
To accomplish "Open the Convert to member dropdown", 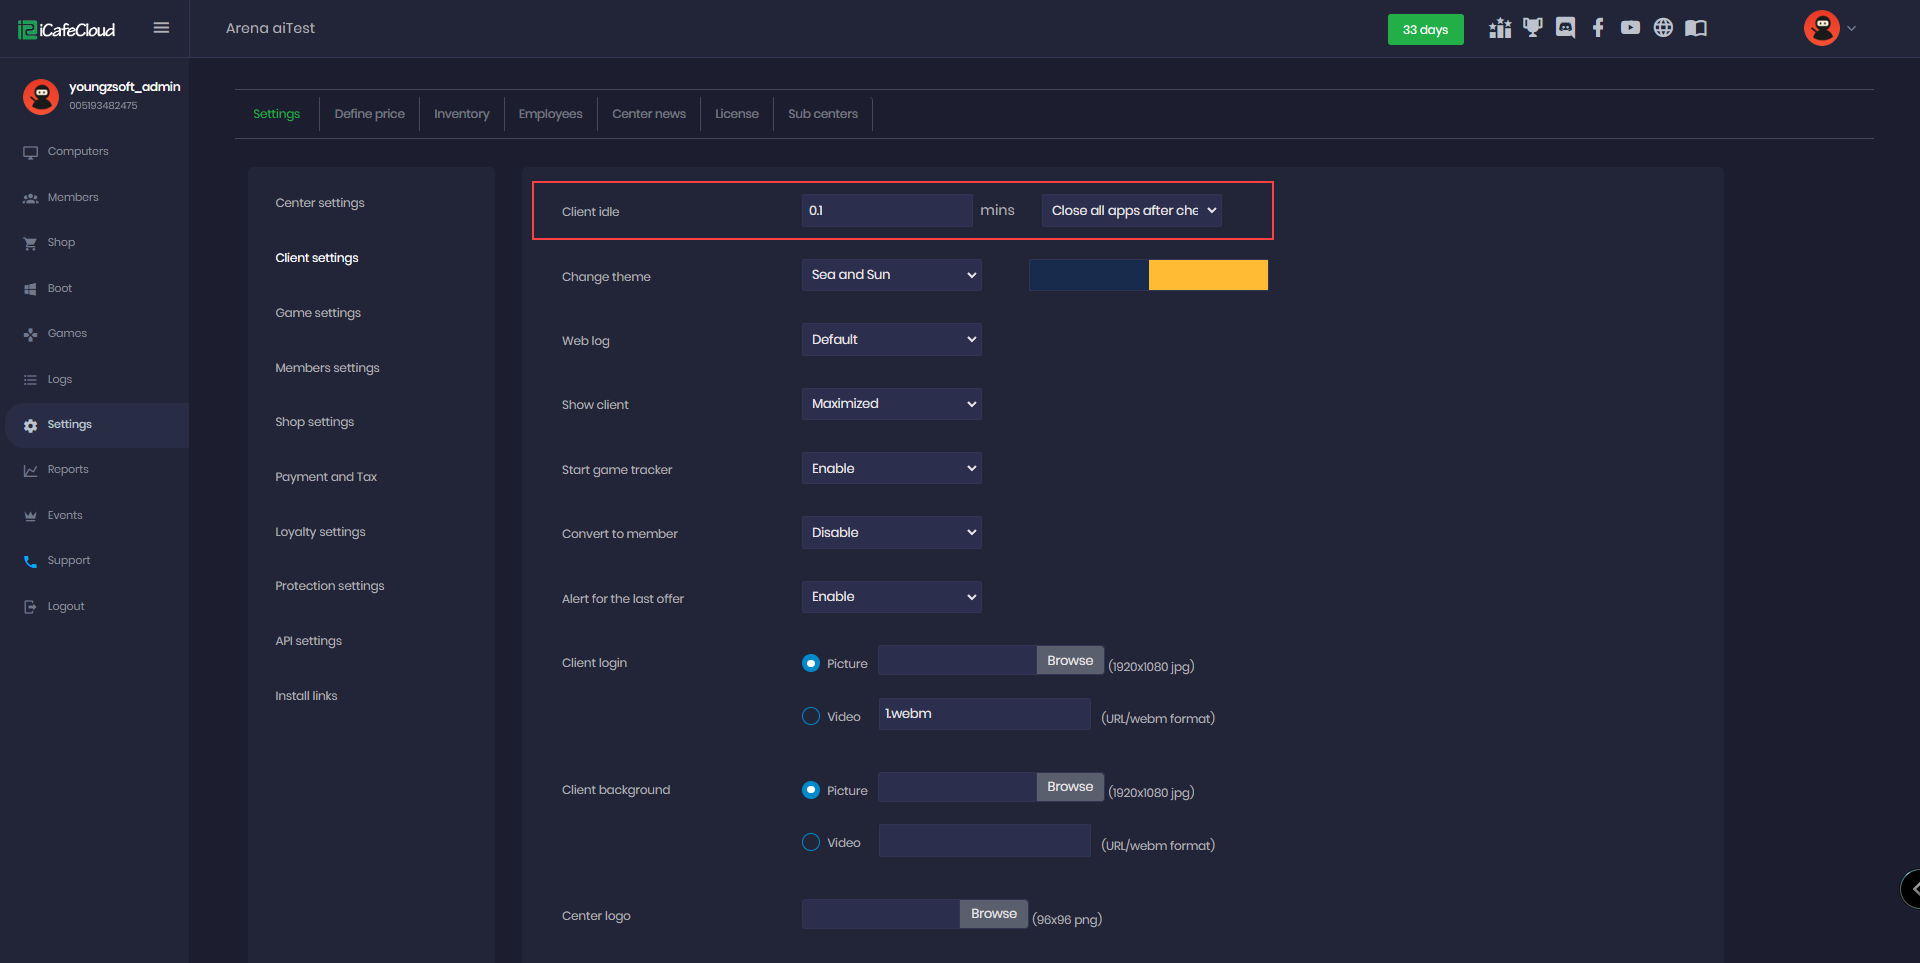I will pyautogui.click(x=891, y=533).
